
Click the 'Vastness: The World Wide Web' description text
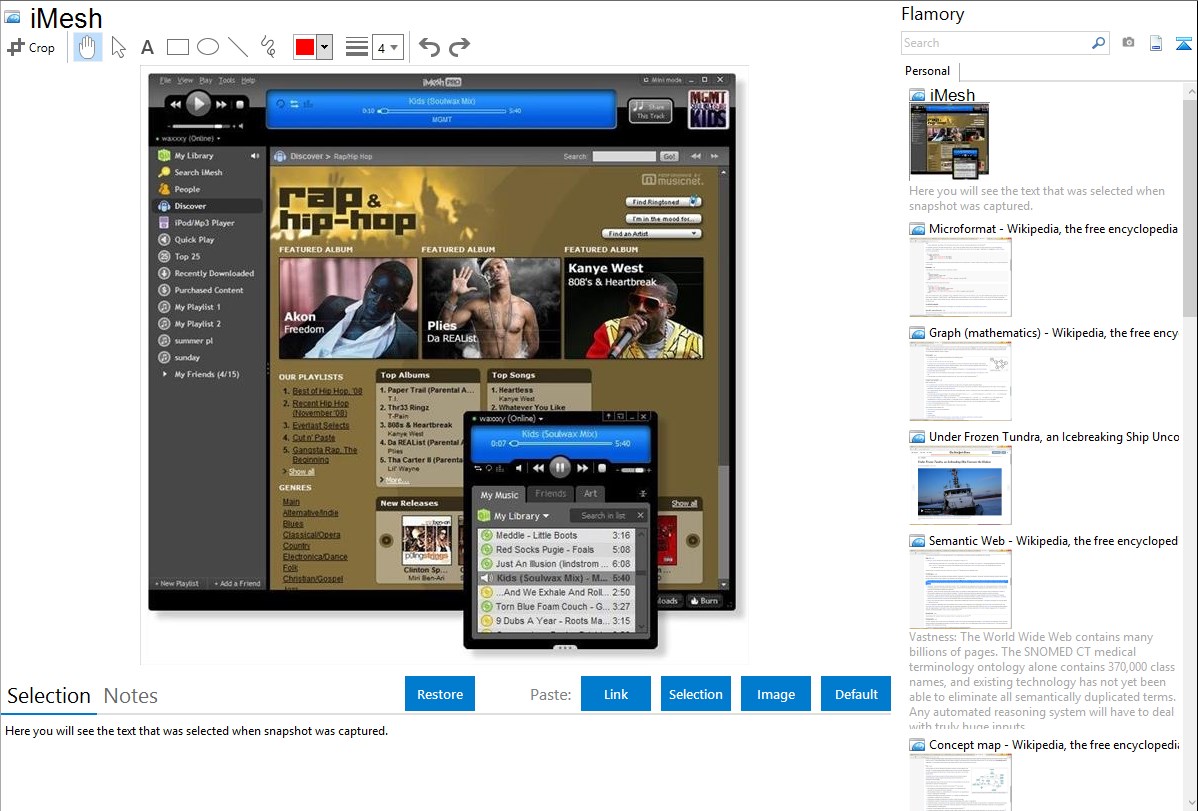1041,681
